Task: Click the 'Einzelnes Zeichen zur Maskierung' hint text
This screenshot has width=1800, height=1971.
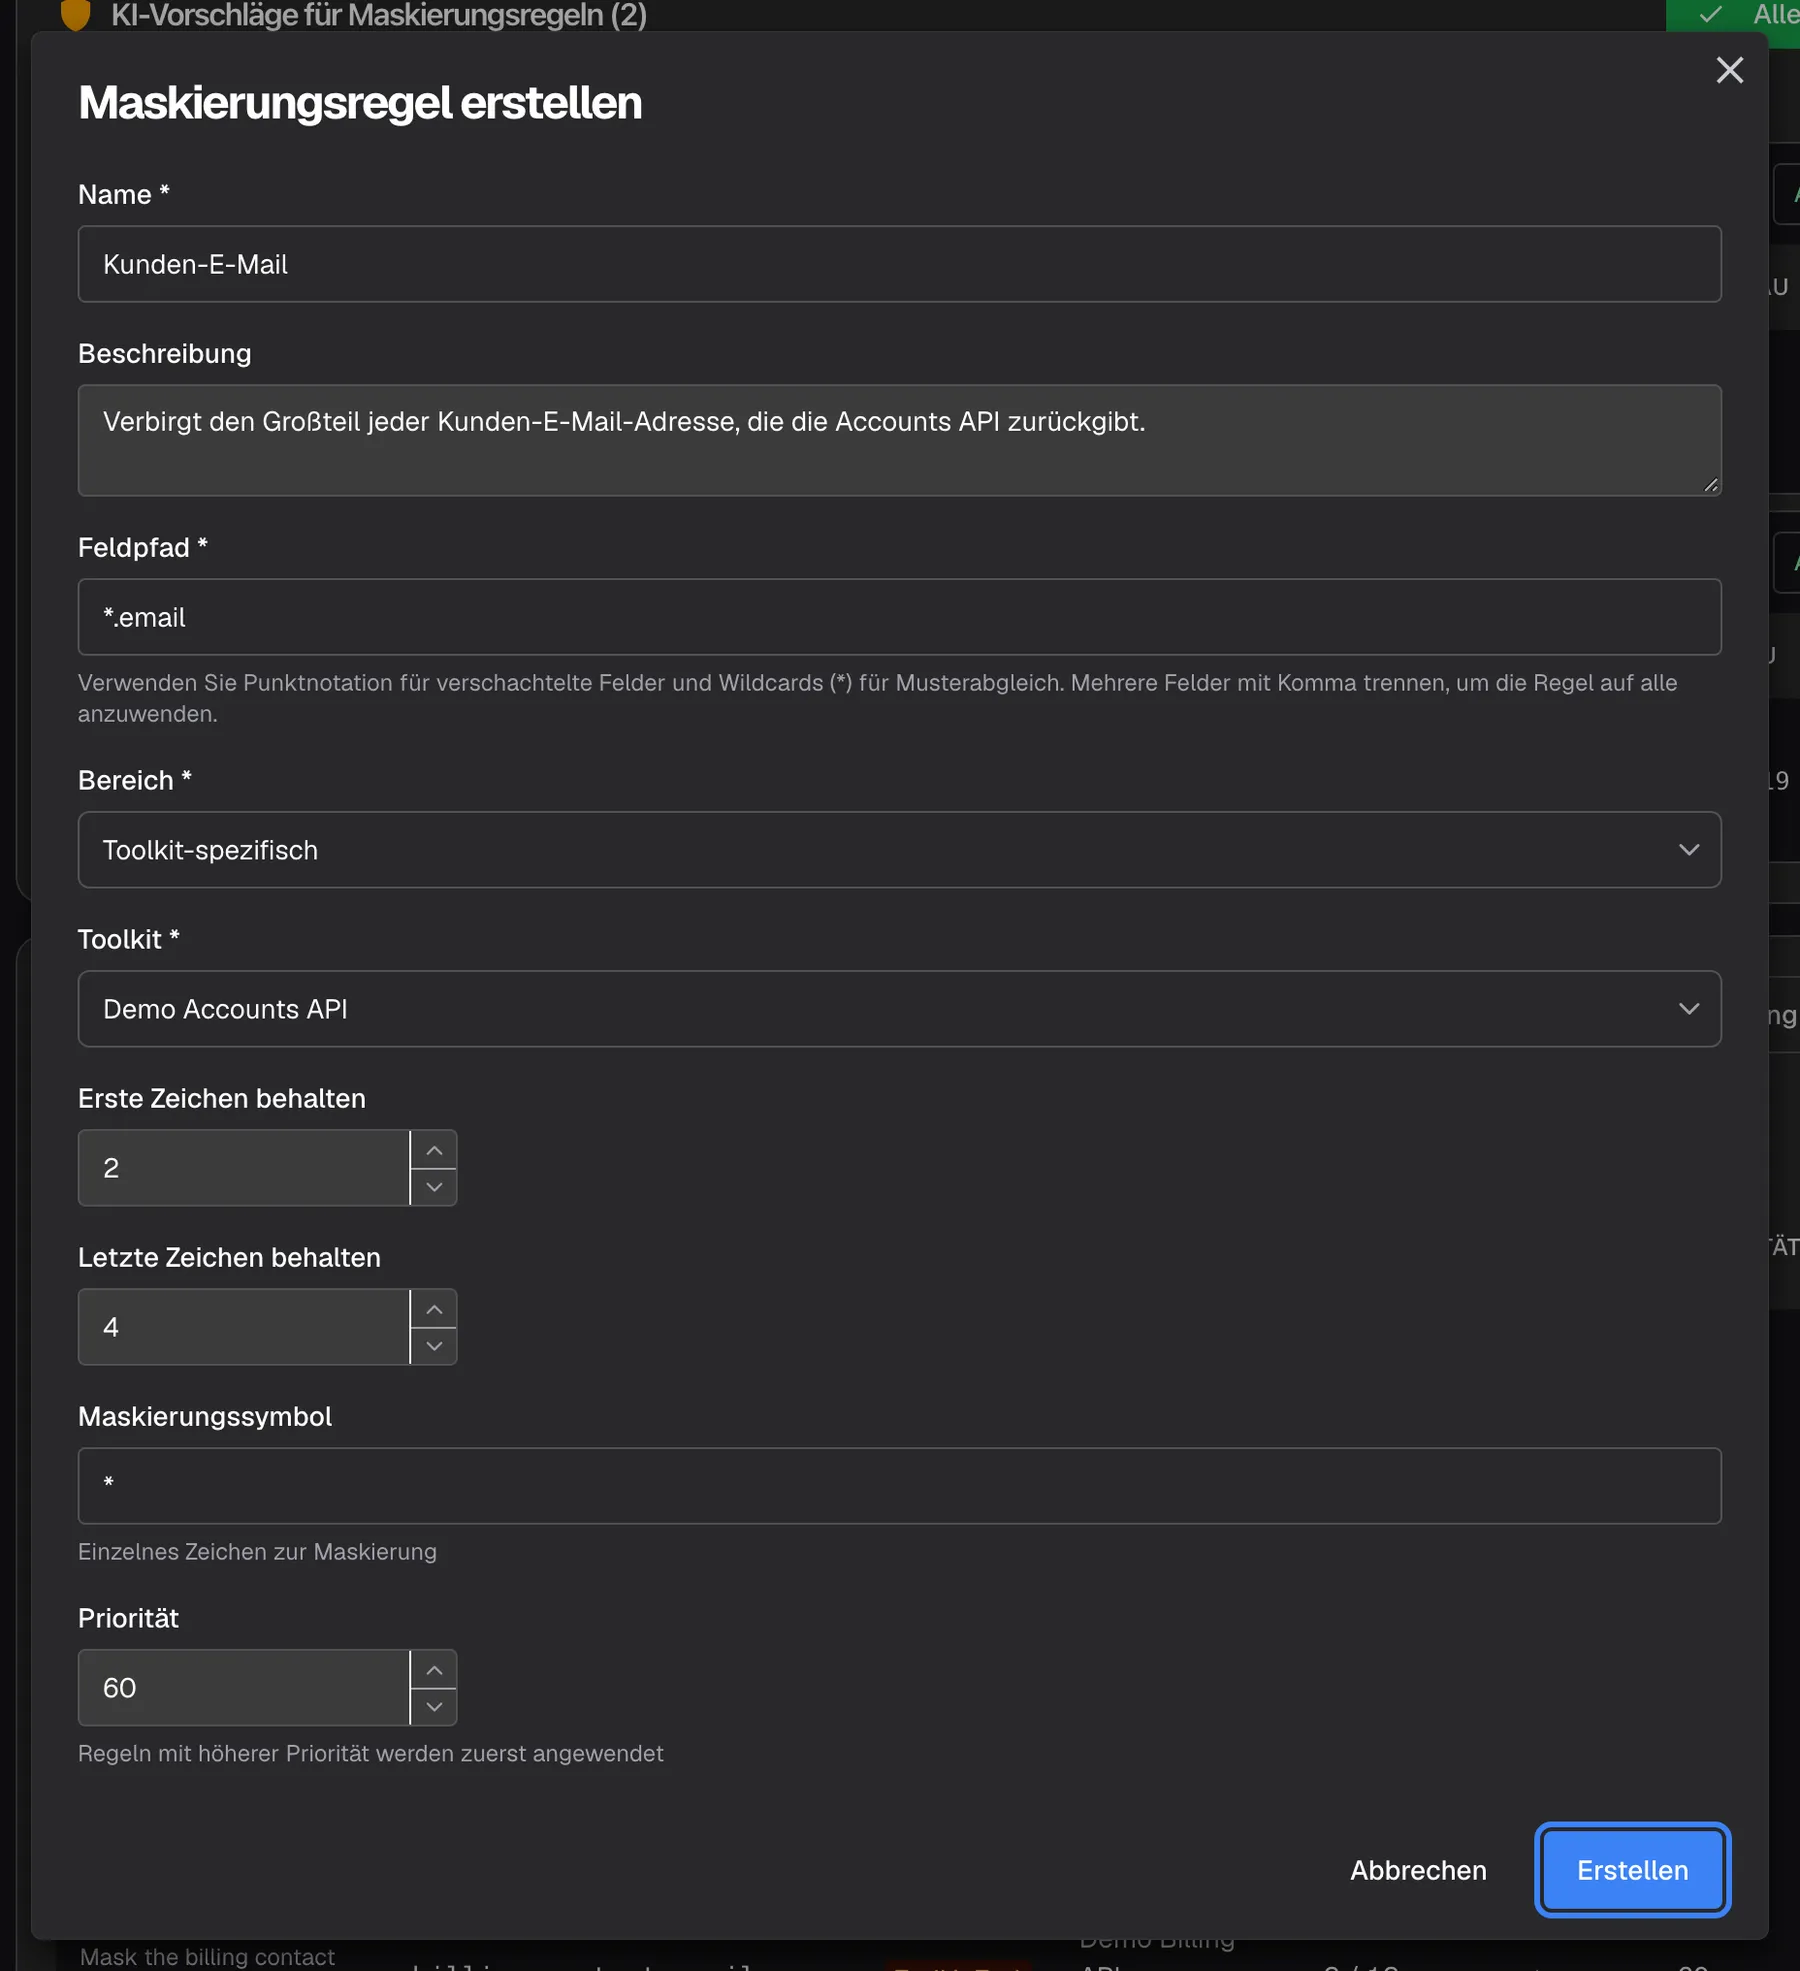Action: [x=257, y=1552]
